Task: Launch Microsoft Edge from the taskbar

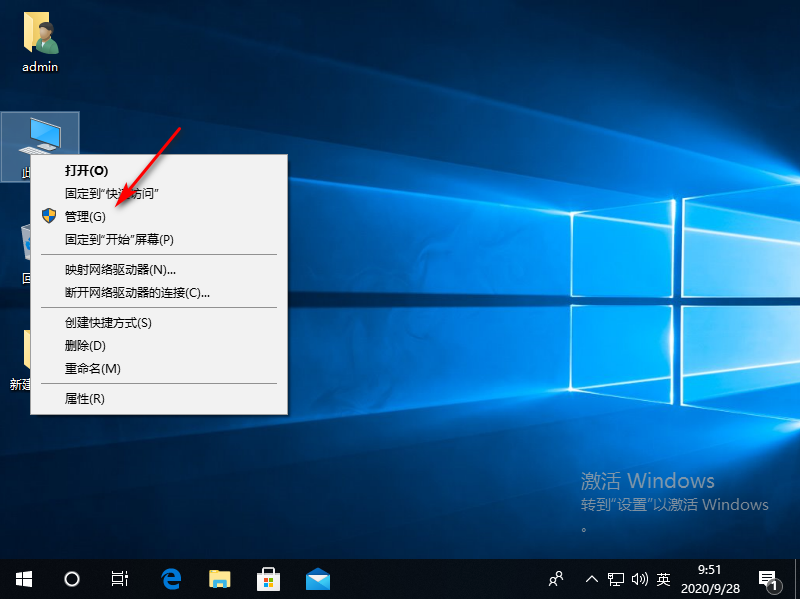Action: click(x=170, y=578)
